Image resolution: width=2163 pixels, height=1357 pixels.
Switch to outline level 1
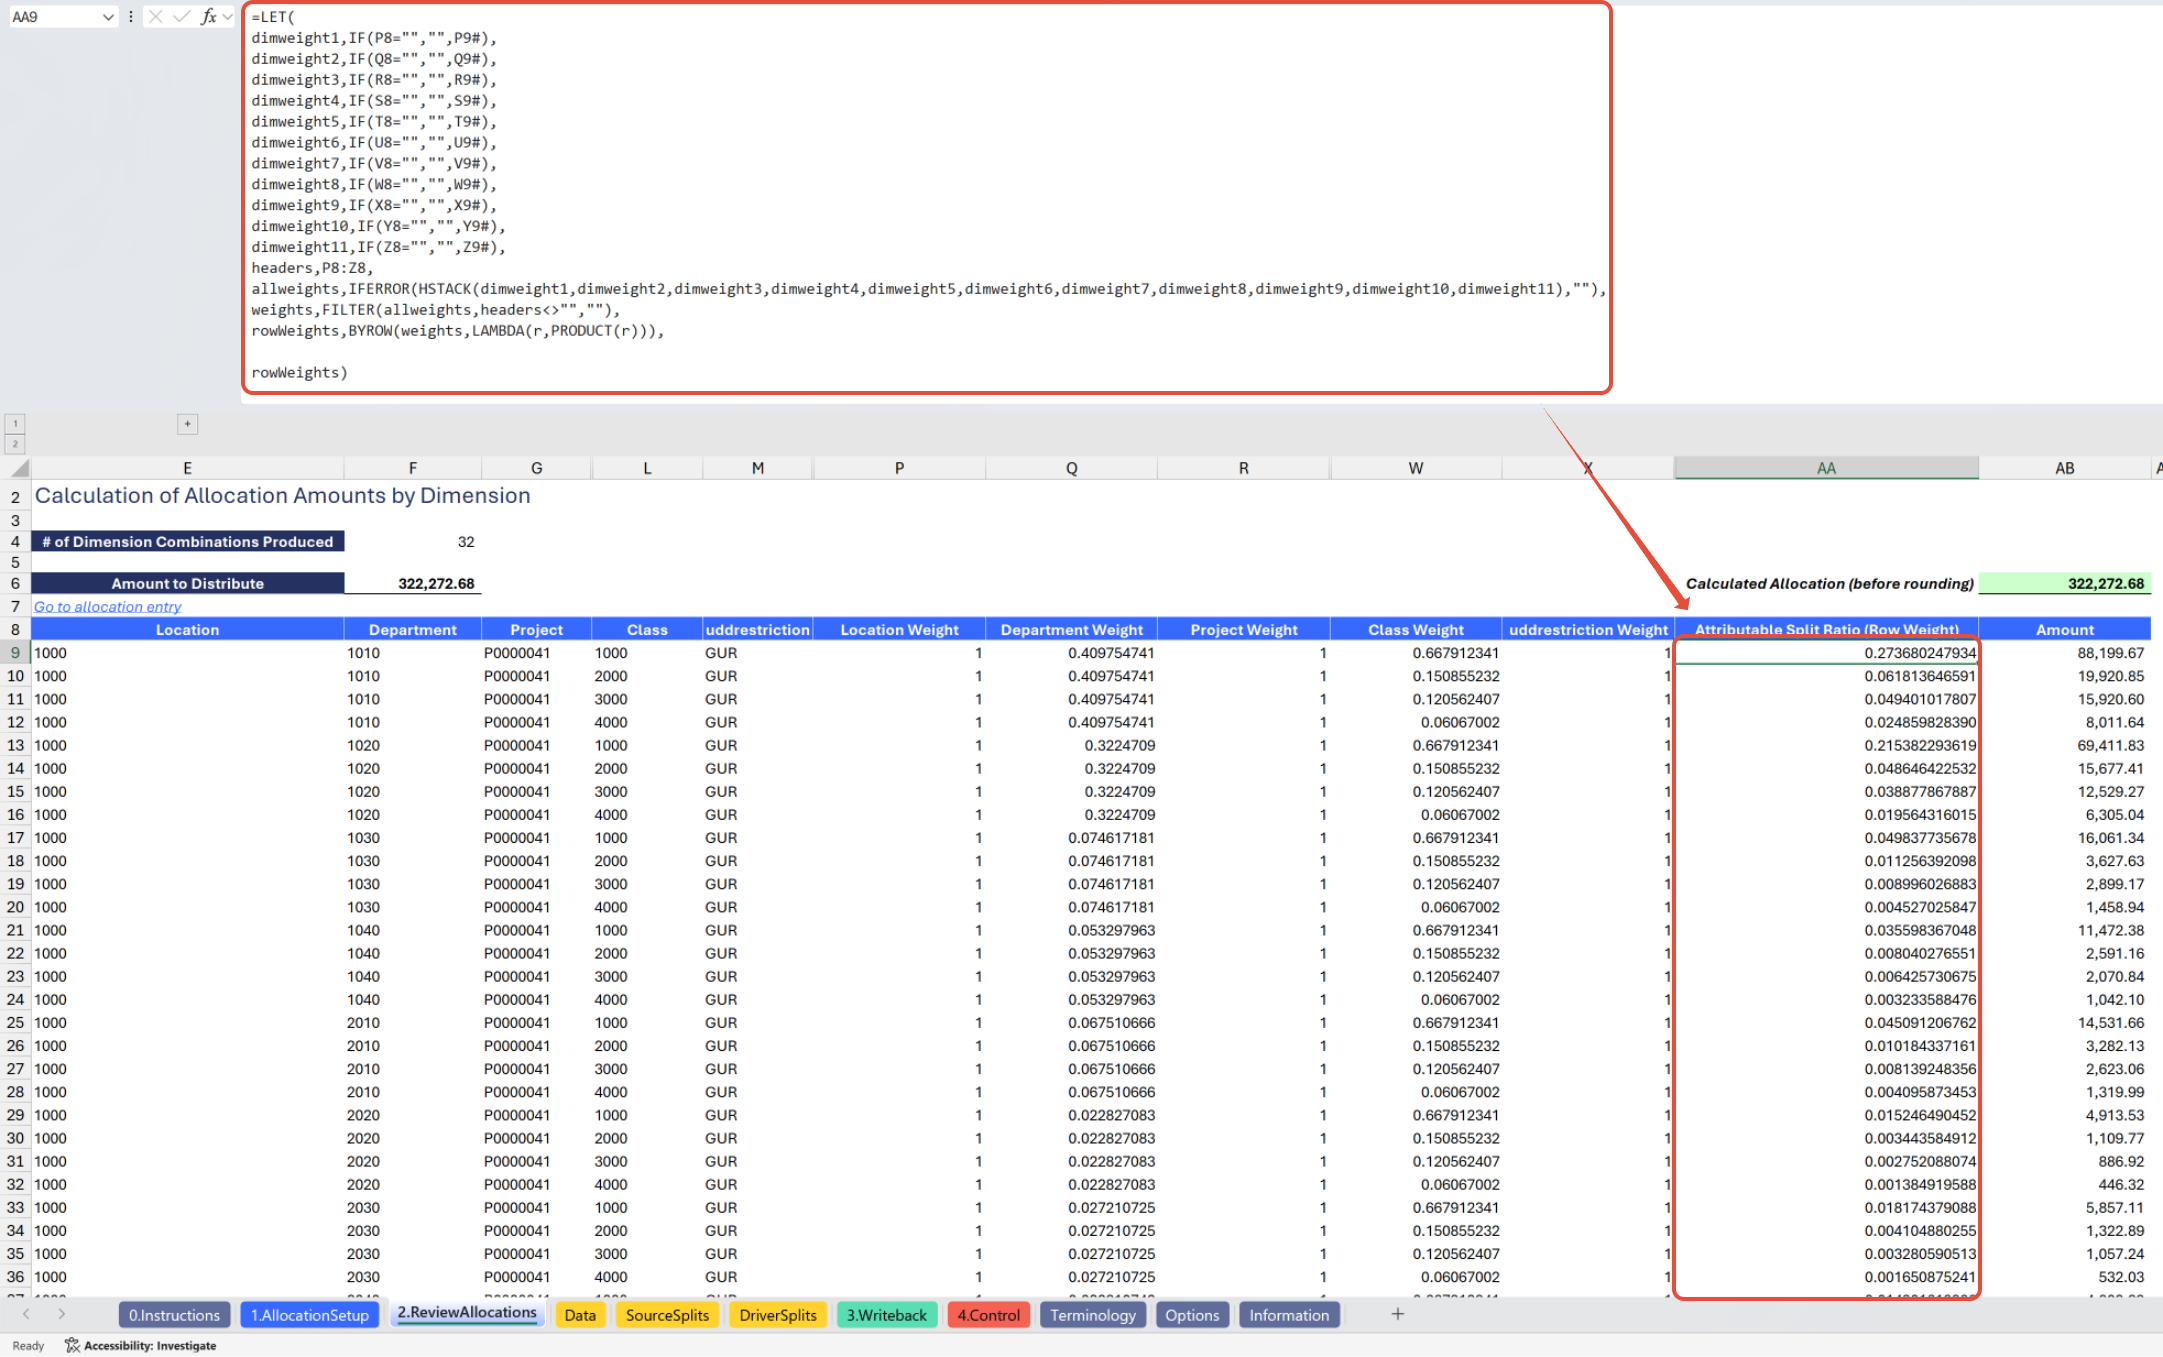pyautogui.click(x=15, y=424)
